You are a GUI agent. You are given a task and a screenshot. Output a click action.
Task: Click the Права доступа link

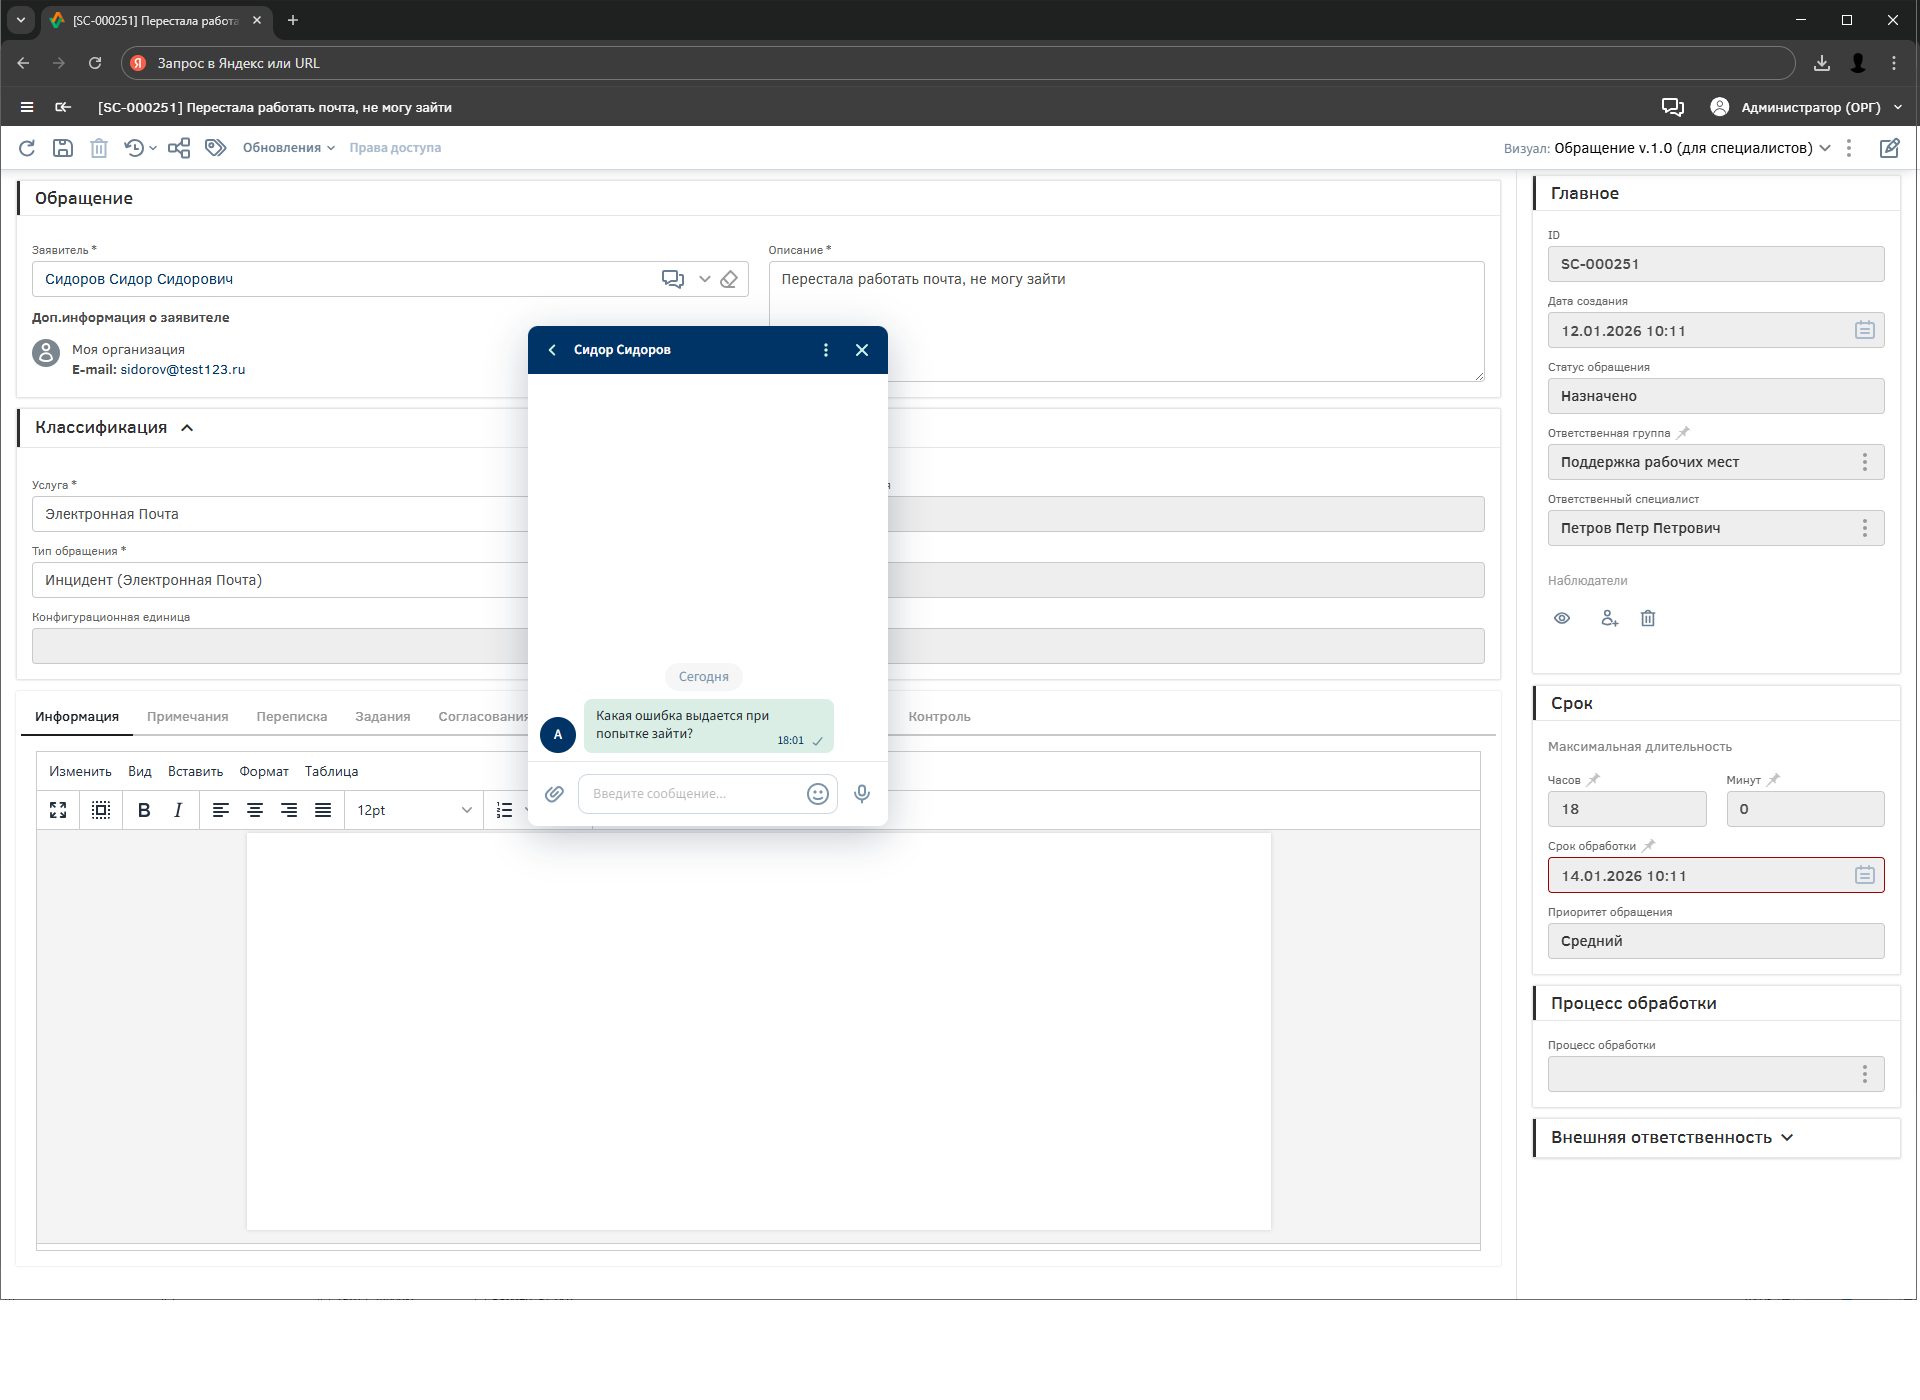click(x=395, y=148)
